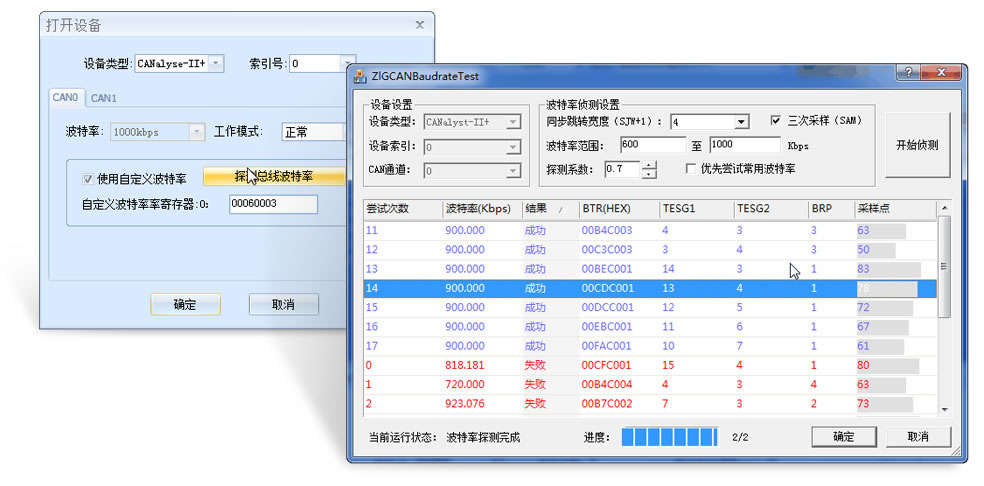This screenshot has height=486, width=984.
Task: Select row with BTR 00FAC001
Action: click(x=650, y=347)
